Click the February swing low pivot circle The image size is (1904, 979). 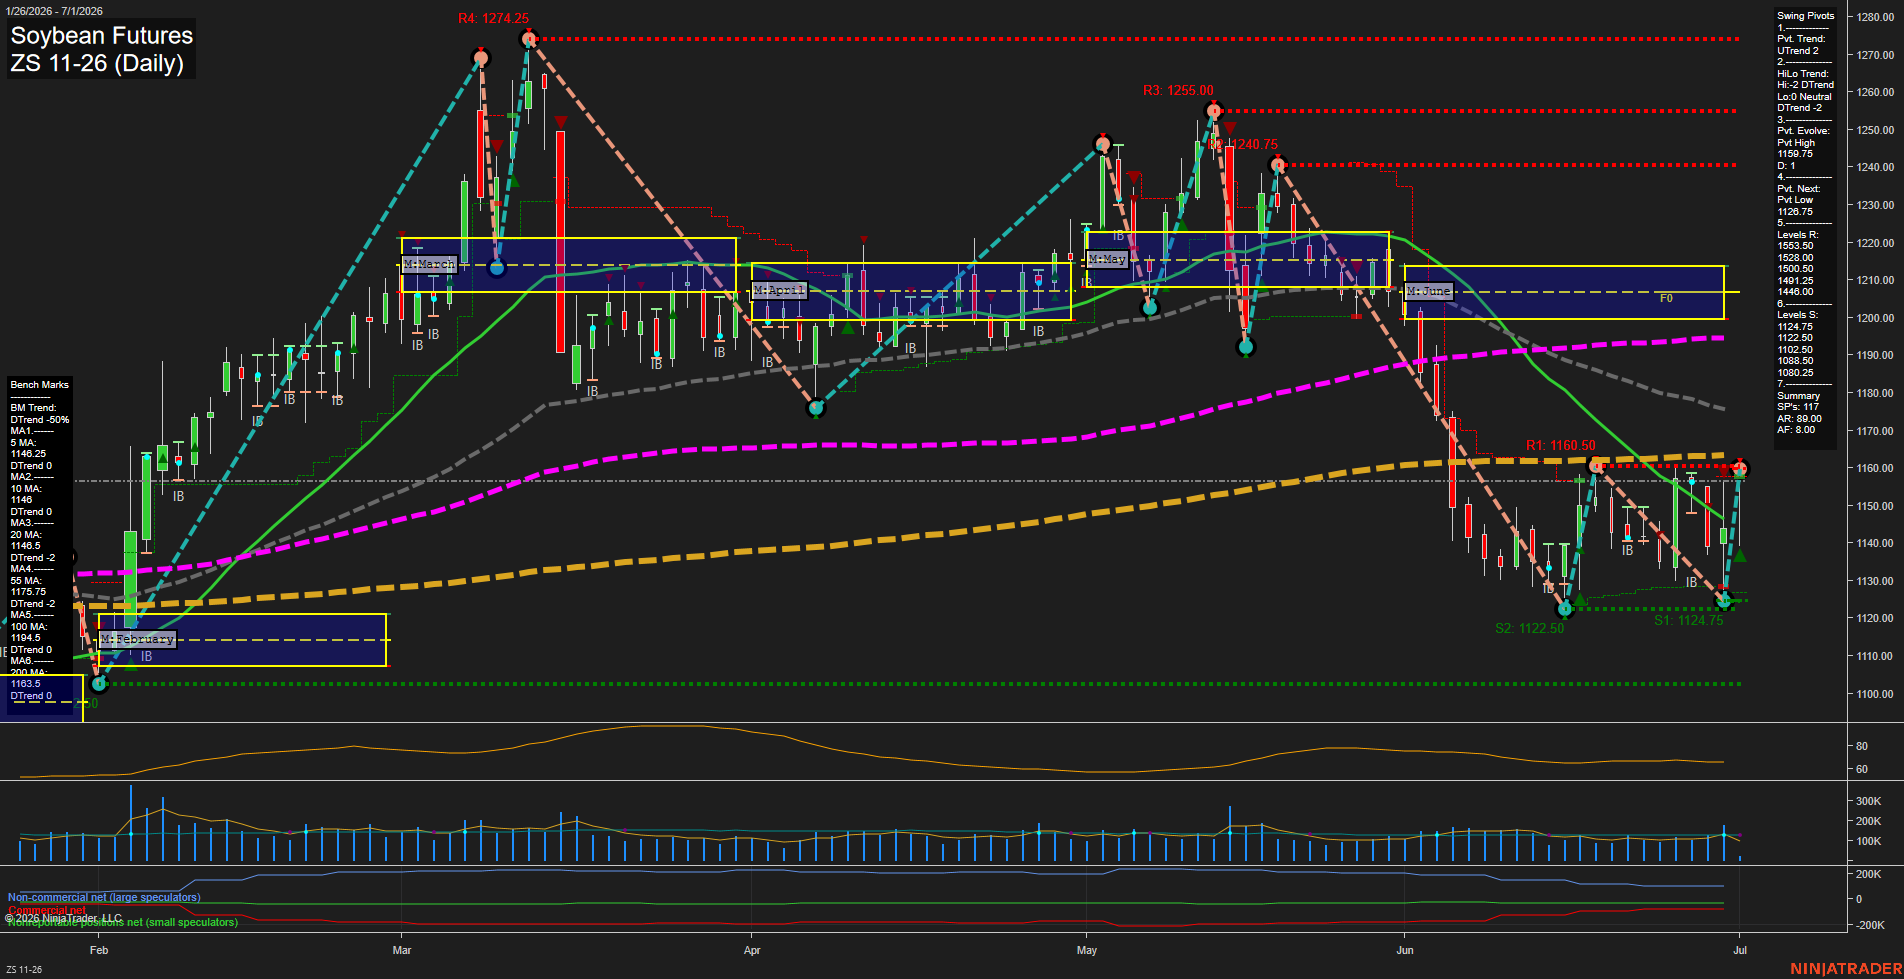98,684
